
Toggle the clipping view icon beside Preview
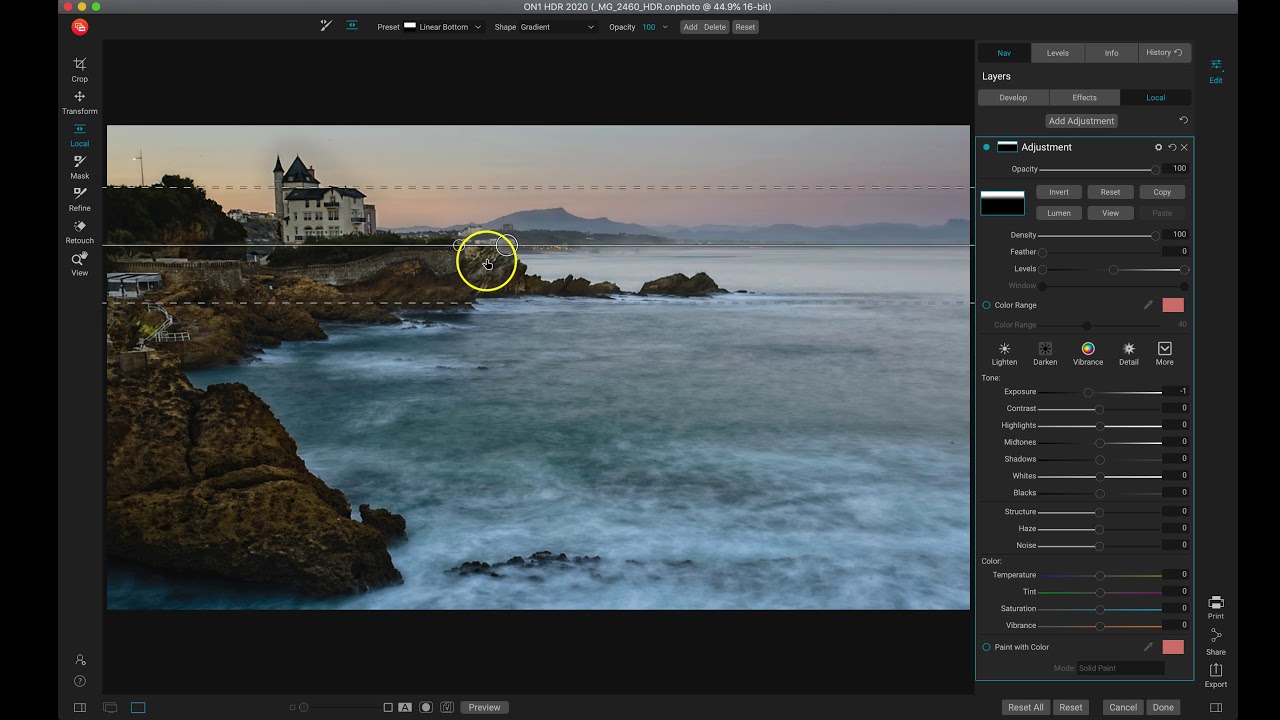(447, 707)
